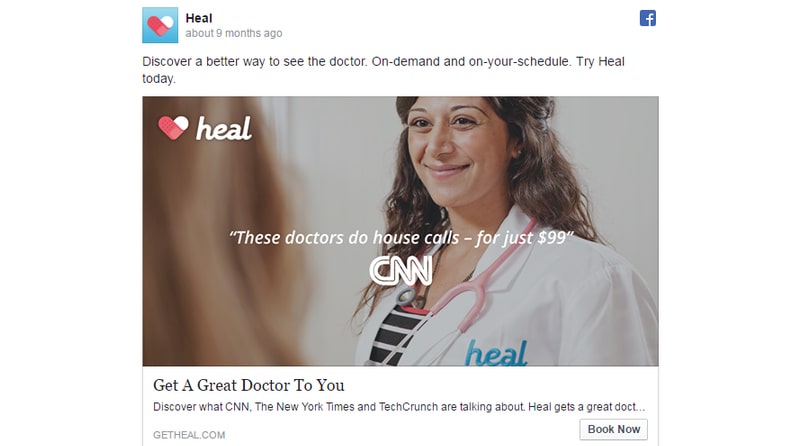
Task: Click the 'These doctors do house calls' quote
Action: [401, 237]
